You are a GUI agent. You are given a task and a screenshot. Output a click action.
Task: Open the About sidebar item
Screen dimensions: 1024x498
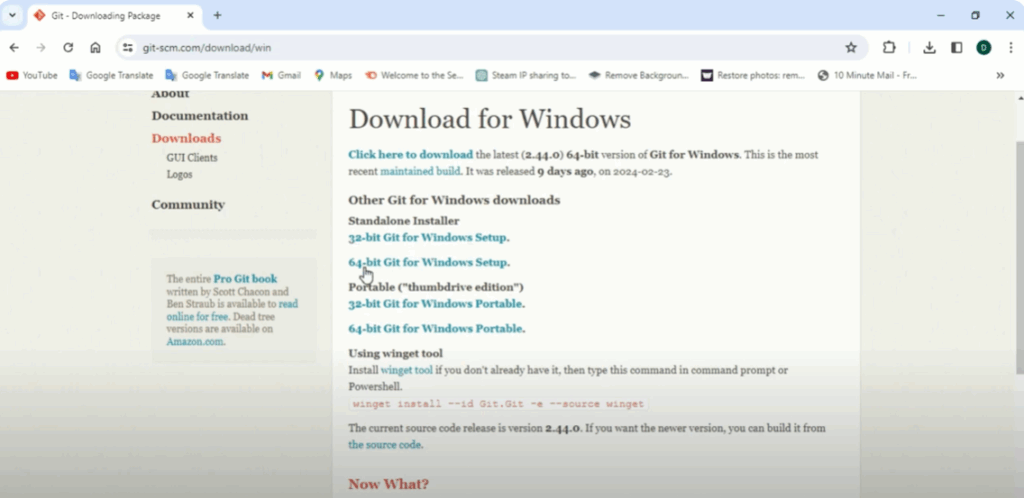[170, 94]
